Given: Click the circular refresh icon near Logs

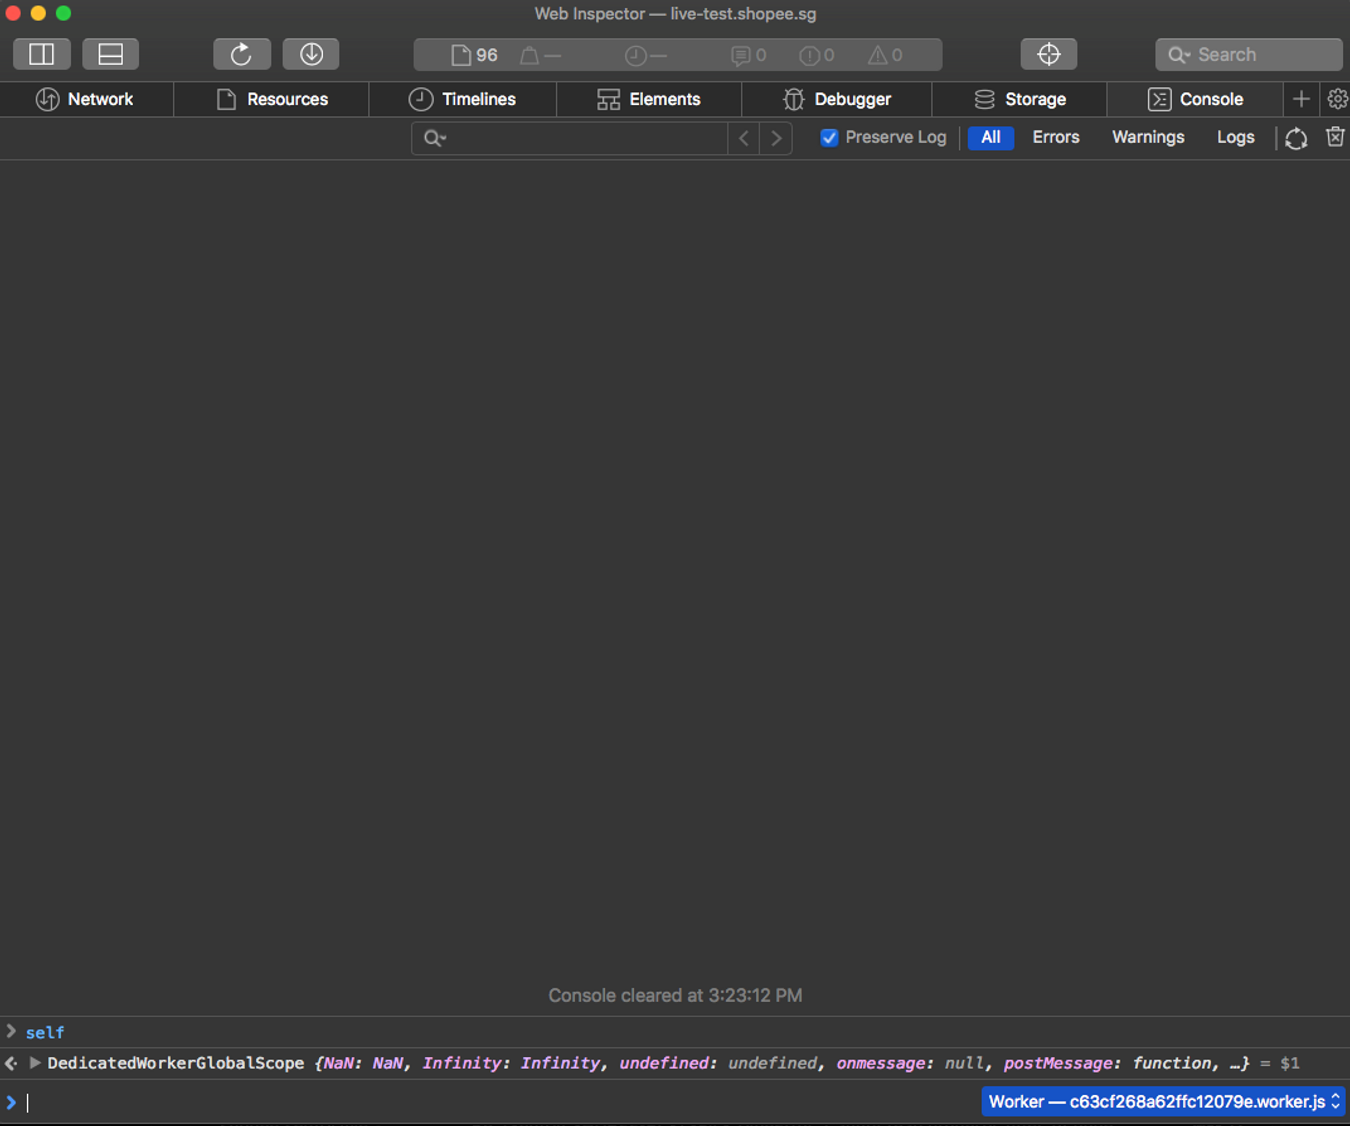Looking at the screenshot, I should pos(1296,138).
